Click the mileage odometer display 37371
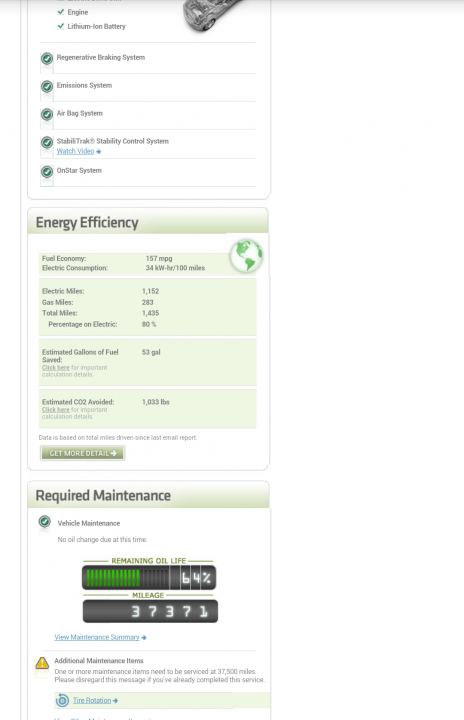The width and height of the screenshot is (464, 720). (x=150, y=611)
